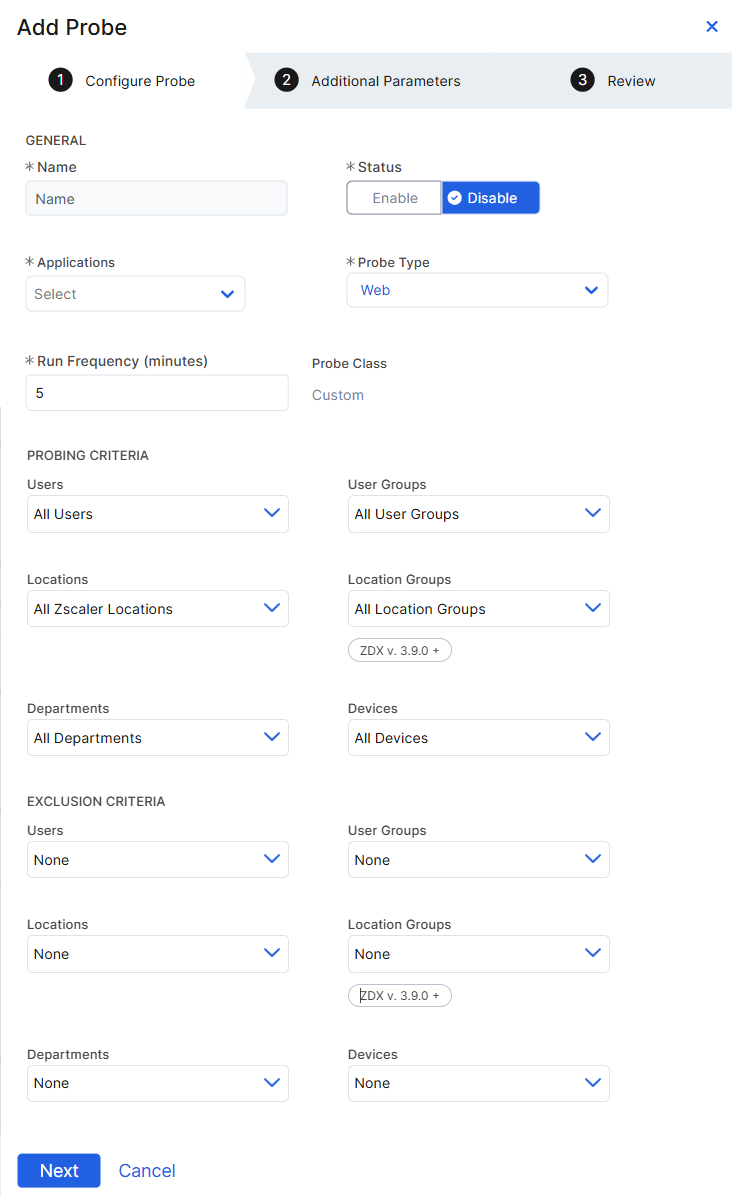Click chevron on exclusion Users dropdown
732x1196 pixels.
tap(271, 859)
